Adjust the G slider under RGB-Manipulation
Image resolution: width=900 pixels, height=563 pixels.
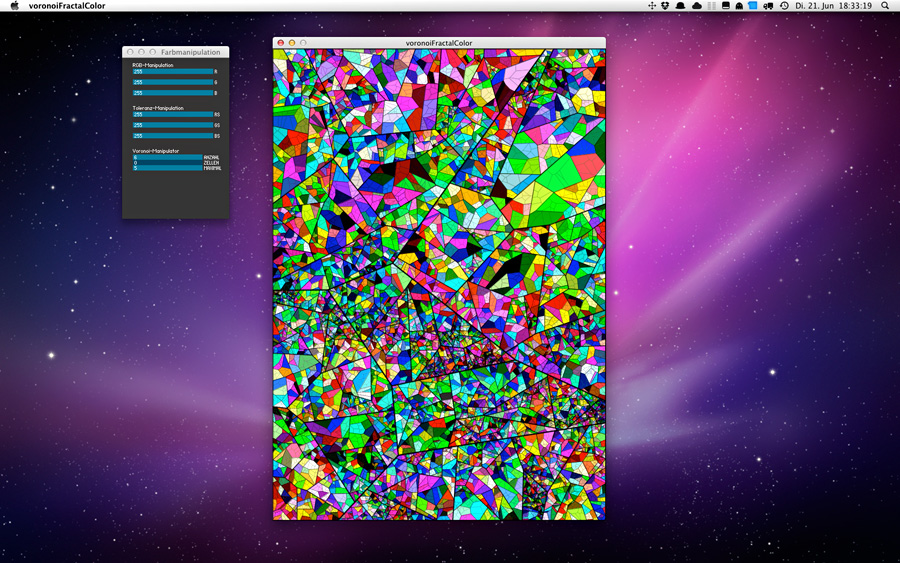(x=172, y=82)
